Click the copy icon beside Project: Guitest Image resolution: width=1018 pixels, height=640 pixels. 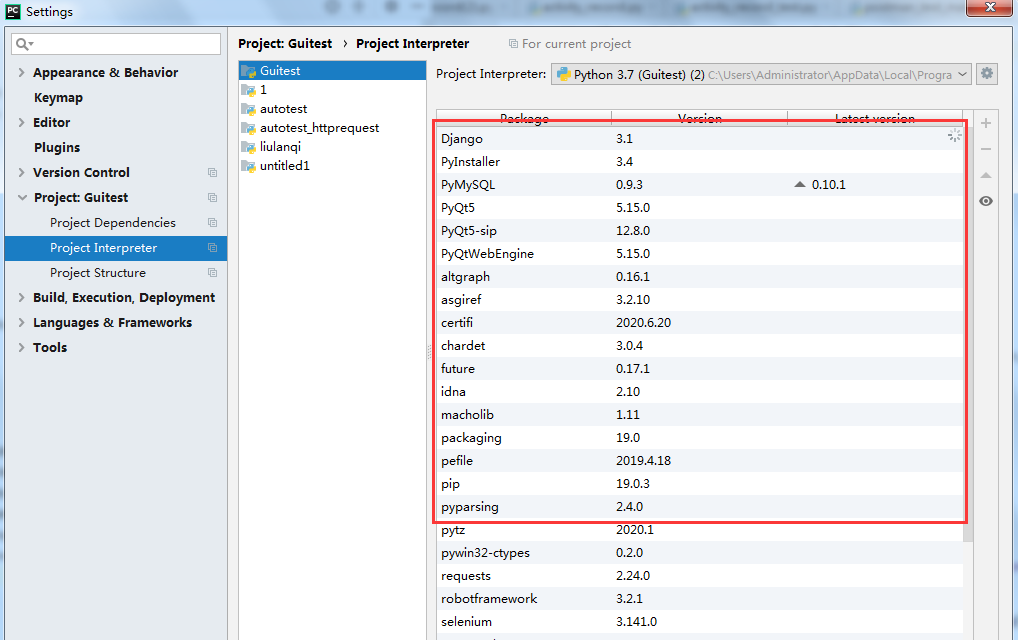point(212,197)
